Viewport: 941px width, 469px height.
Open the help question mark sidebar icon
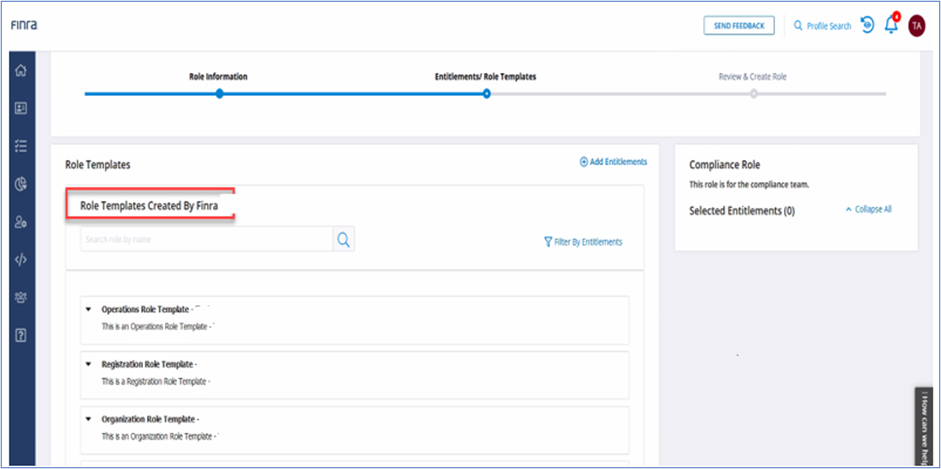point(20,335)
